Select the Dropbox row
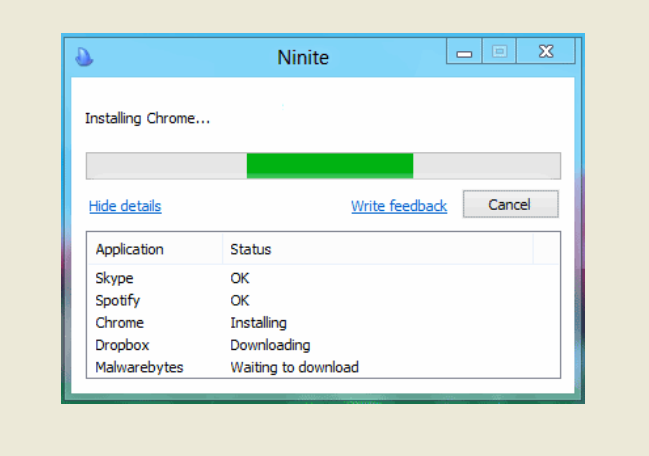Image resolution: width=649 pixels, height=456 pixels. (x=122, y=345)
